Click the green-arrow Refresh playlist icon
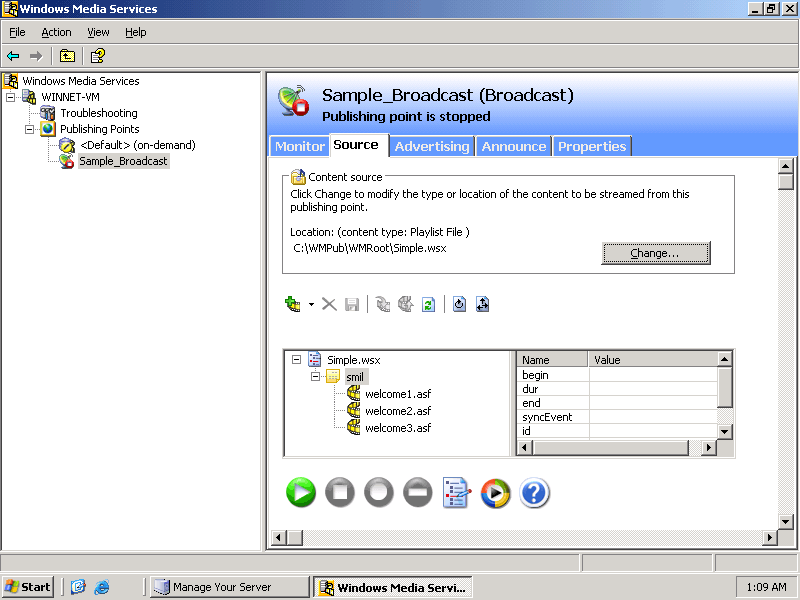Image resolution: width=800 pixels, height=600 pixels. [x=429, y=305]
